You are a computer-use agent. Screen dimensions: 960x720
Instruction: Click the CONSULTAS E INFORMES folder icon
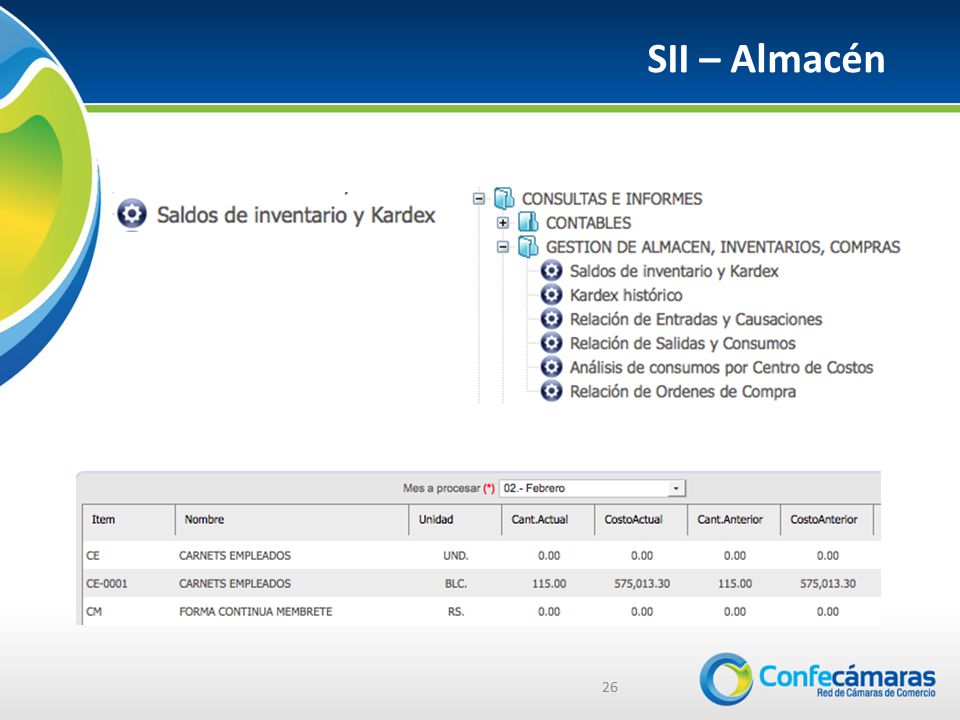pyautogui.click(x=504, y=198)
